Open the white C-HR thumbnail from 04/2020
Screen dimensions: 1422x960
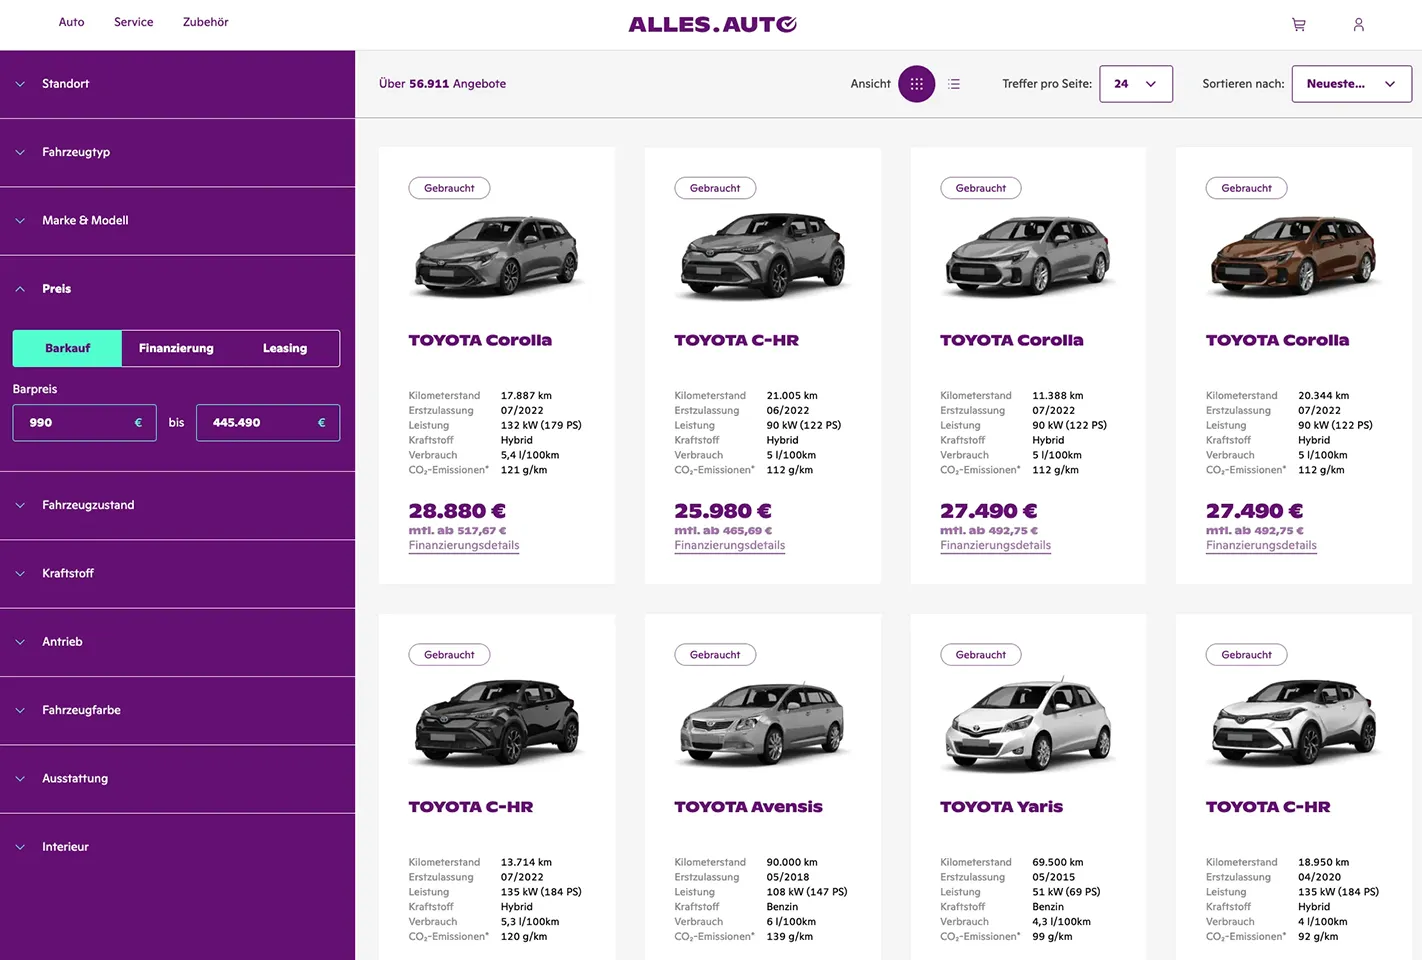pos(1294,723)
